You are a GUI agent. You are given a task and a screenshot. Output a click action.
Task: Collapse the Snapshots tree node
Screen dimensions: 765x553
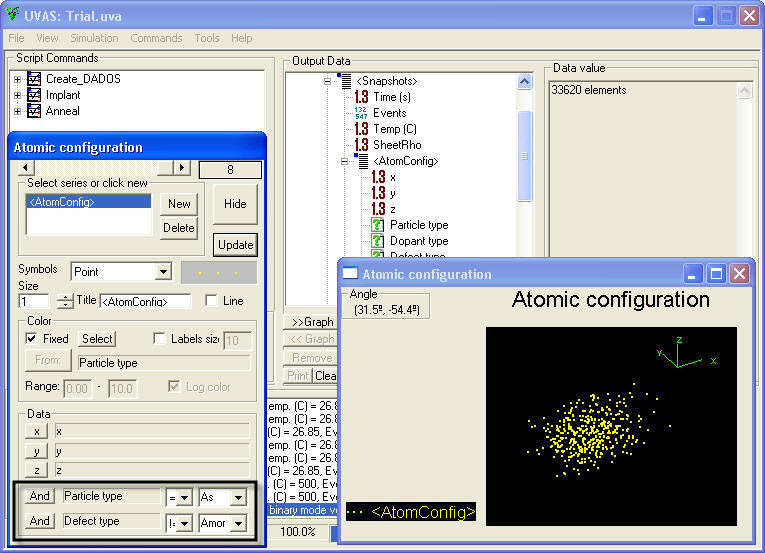pyautogui.click(x=327, y=82)
